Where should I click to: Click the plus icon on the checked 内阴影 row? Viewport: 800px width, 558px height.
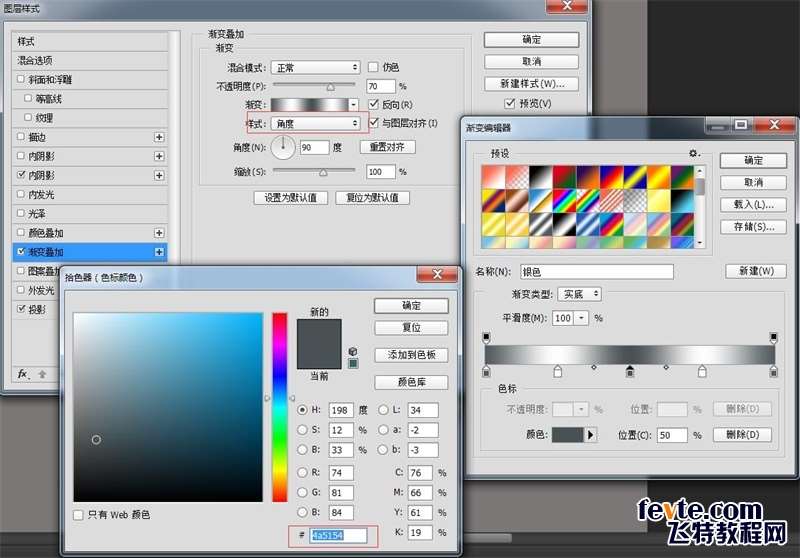tap(159, 175)
